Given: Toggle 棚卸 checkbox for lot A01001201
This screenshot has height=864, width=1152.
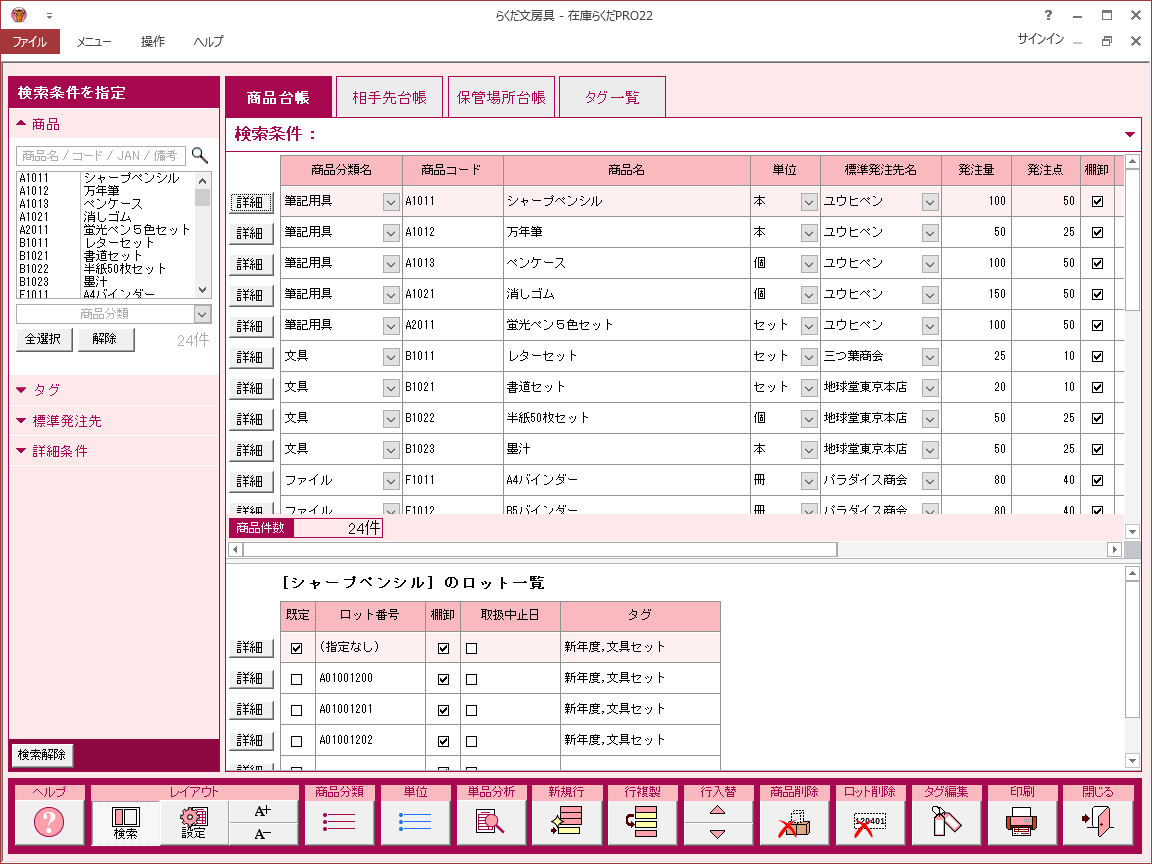Looking at the screenshot, I should (x=443, y=710).
